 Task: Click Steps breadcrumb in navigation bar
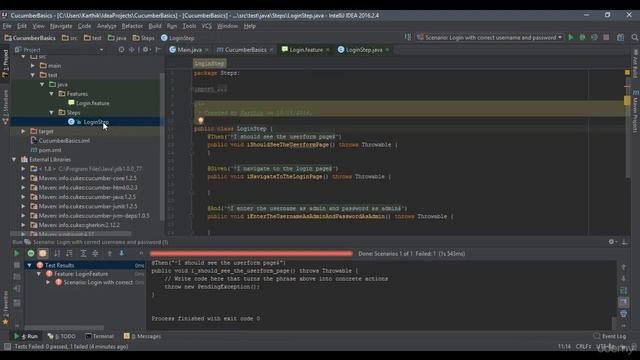pos(143,38)
